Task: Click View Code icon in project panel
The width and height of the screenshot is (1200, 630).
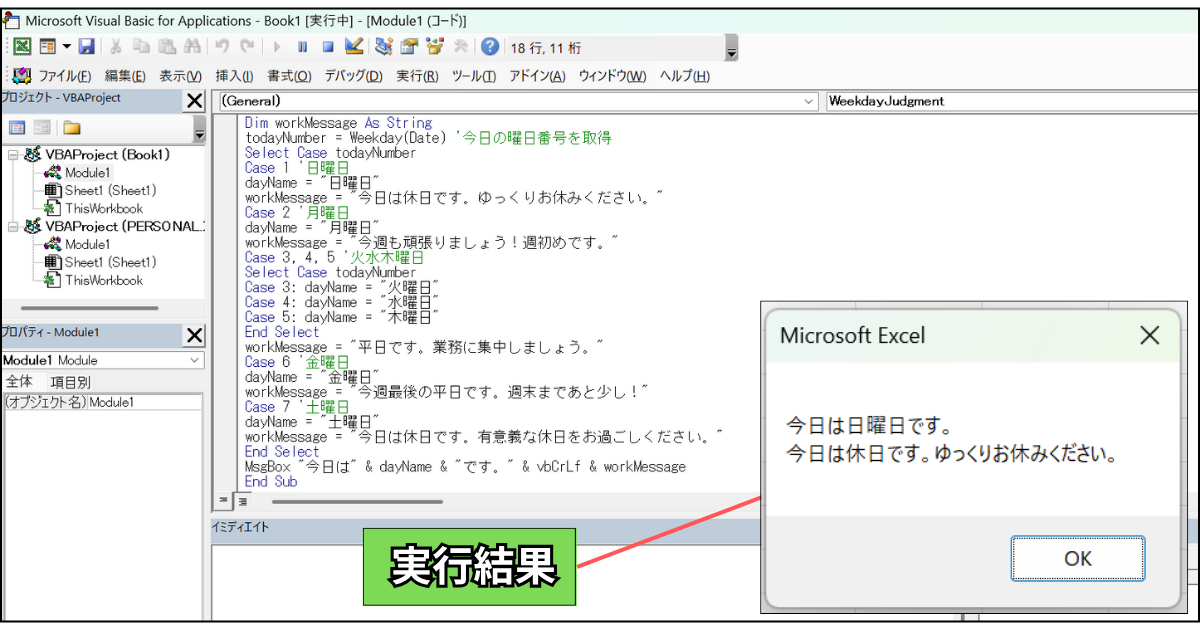Action: [x=17, y=128]
